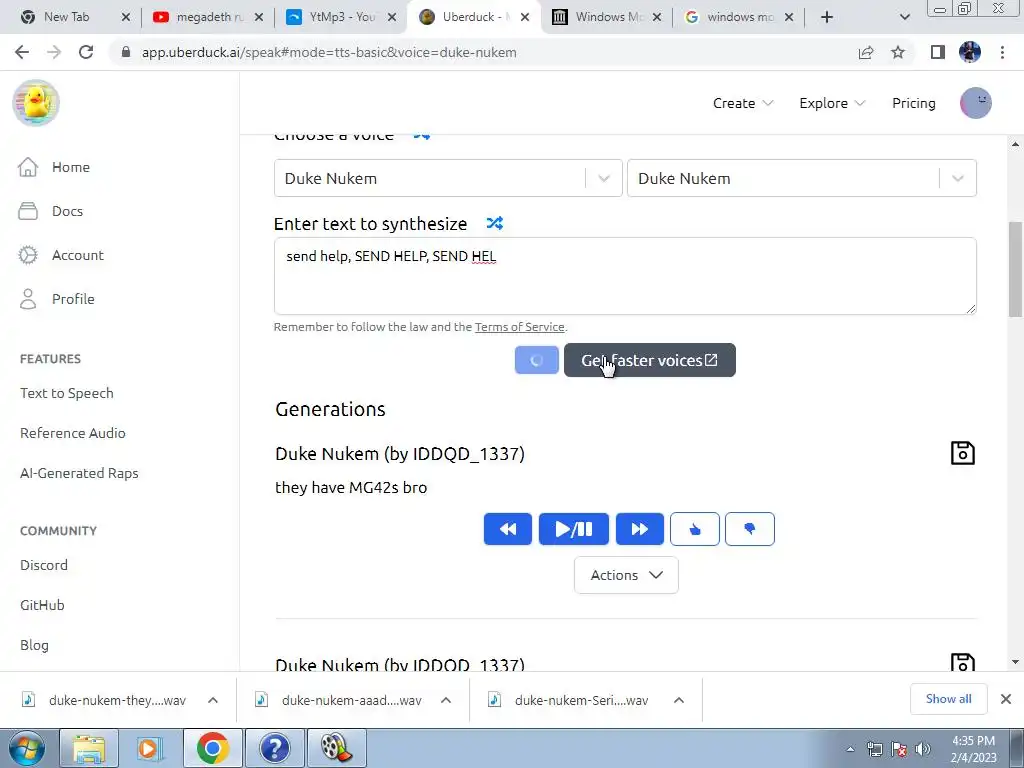The height and width of the screenshot is (768, 1024).
Task: Expand the second Duke Nukem voice dropdown
Action: pyautogui.click(x=957, y=178)
